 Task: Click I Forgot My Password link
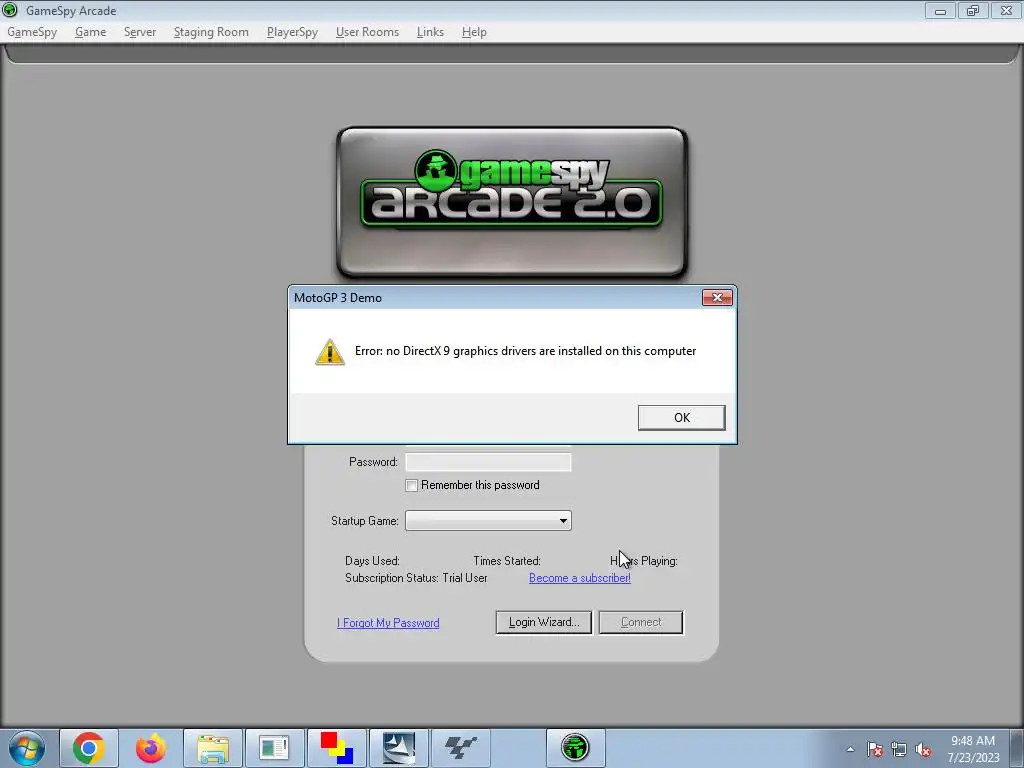point(388,623)
